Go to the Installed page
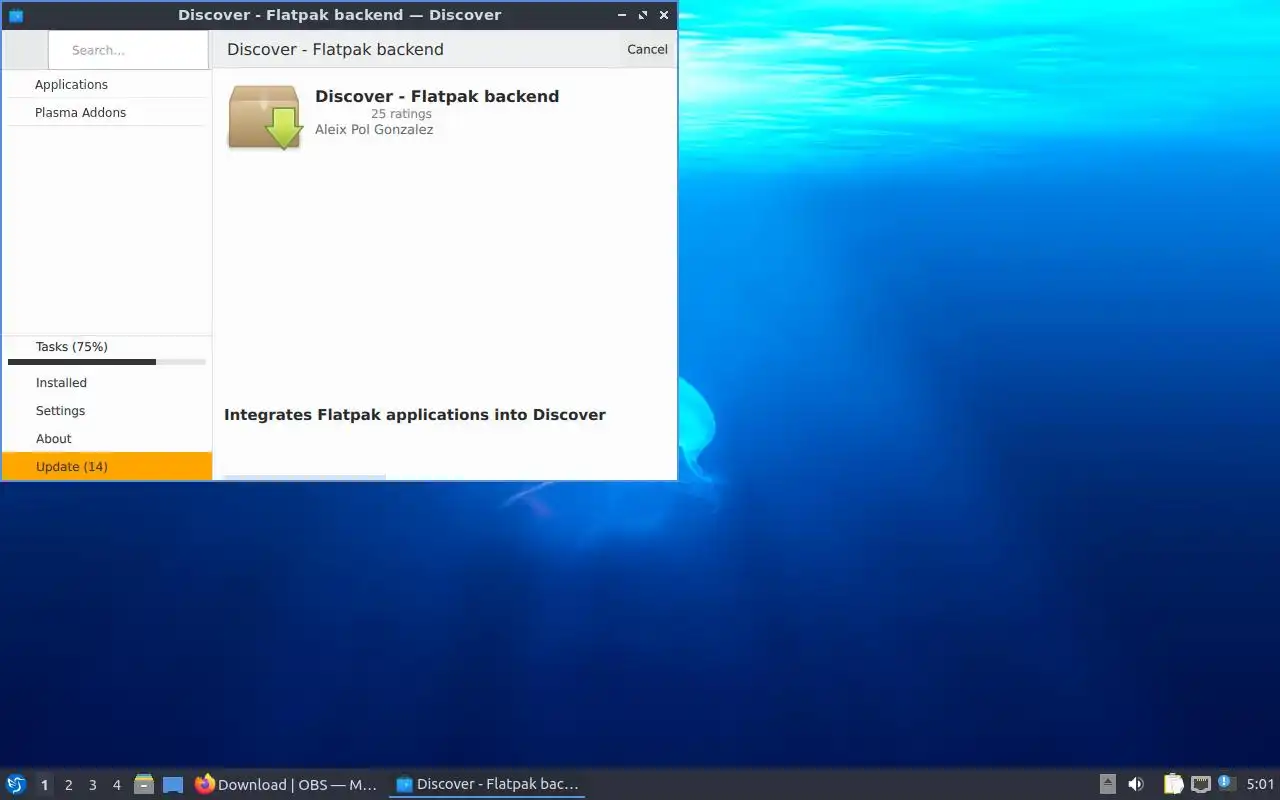1280x800 pixels. click(x=107, y=383)
